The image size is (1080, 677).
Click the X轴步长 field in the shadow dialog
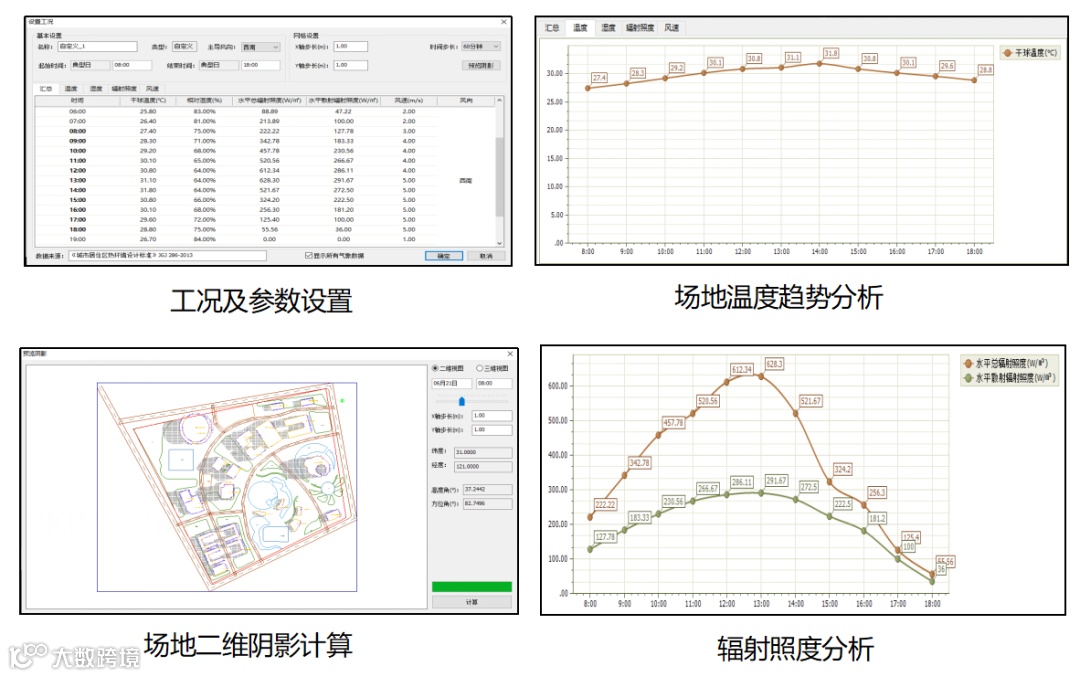pos(492,415)
